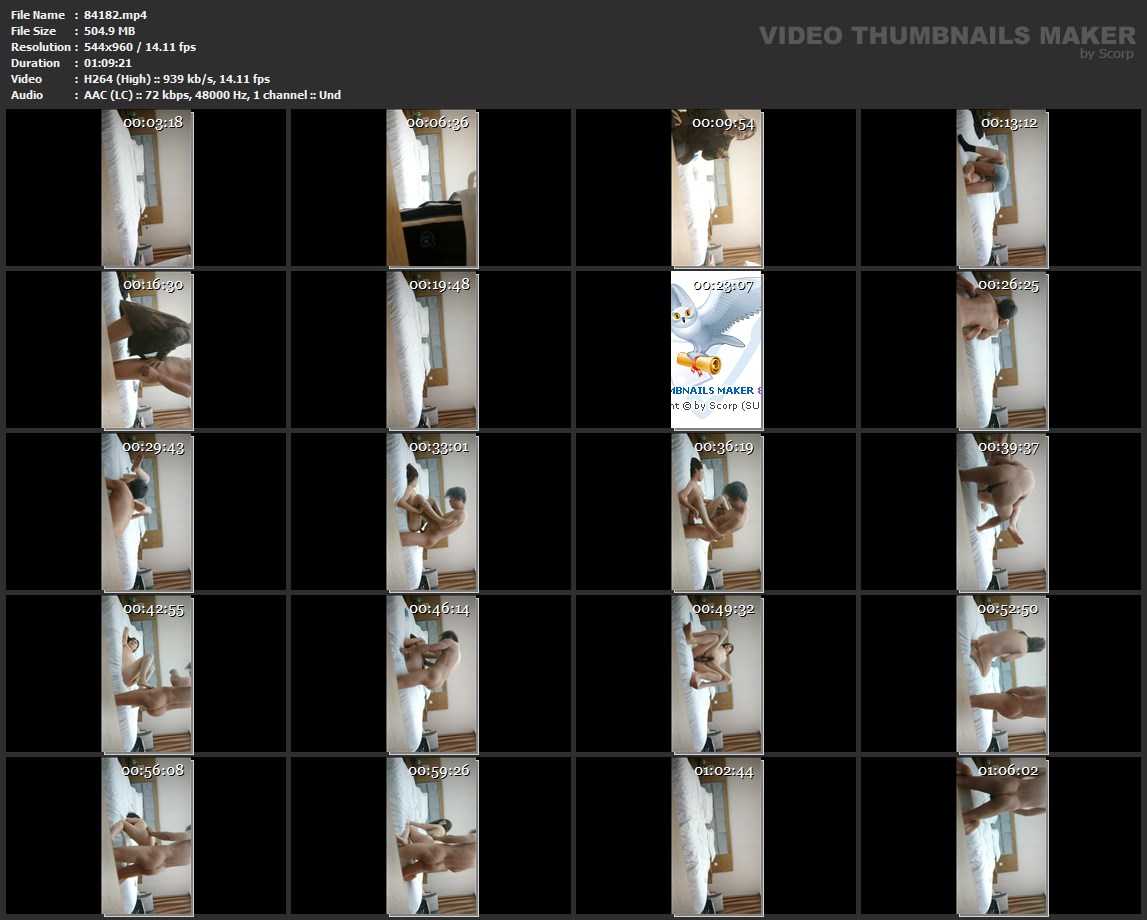Open the thumbnail at 01:02:44
The width and height of the screenshot is (1147, 920).
coord(717,836)
